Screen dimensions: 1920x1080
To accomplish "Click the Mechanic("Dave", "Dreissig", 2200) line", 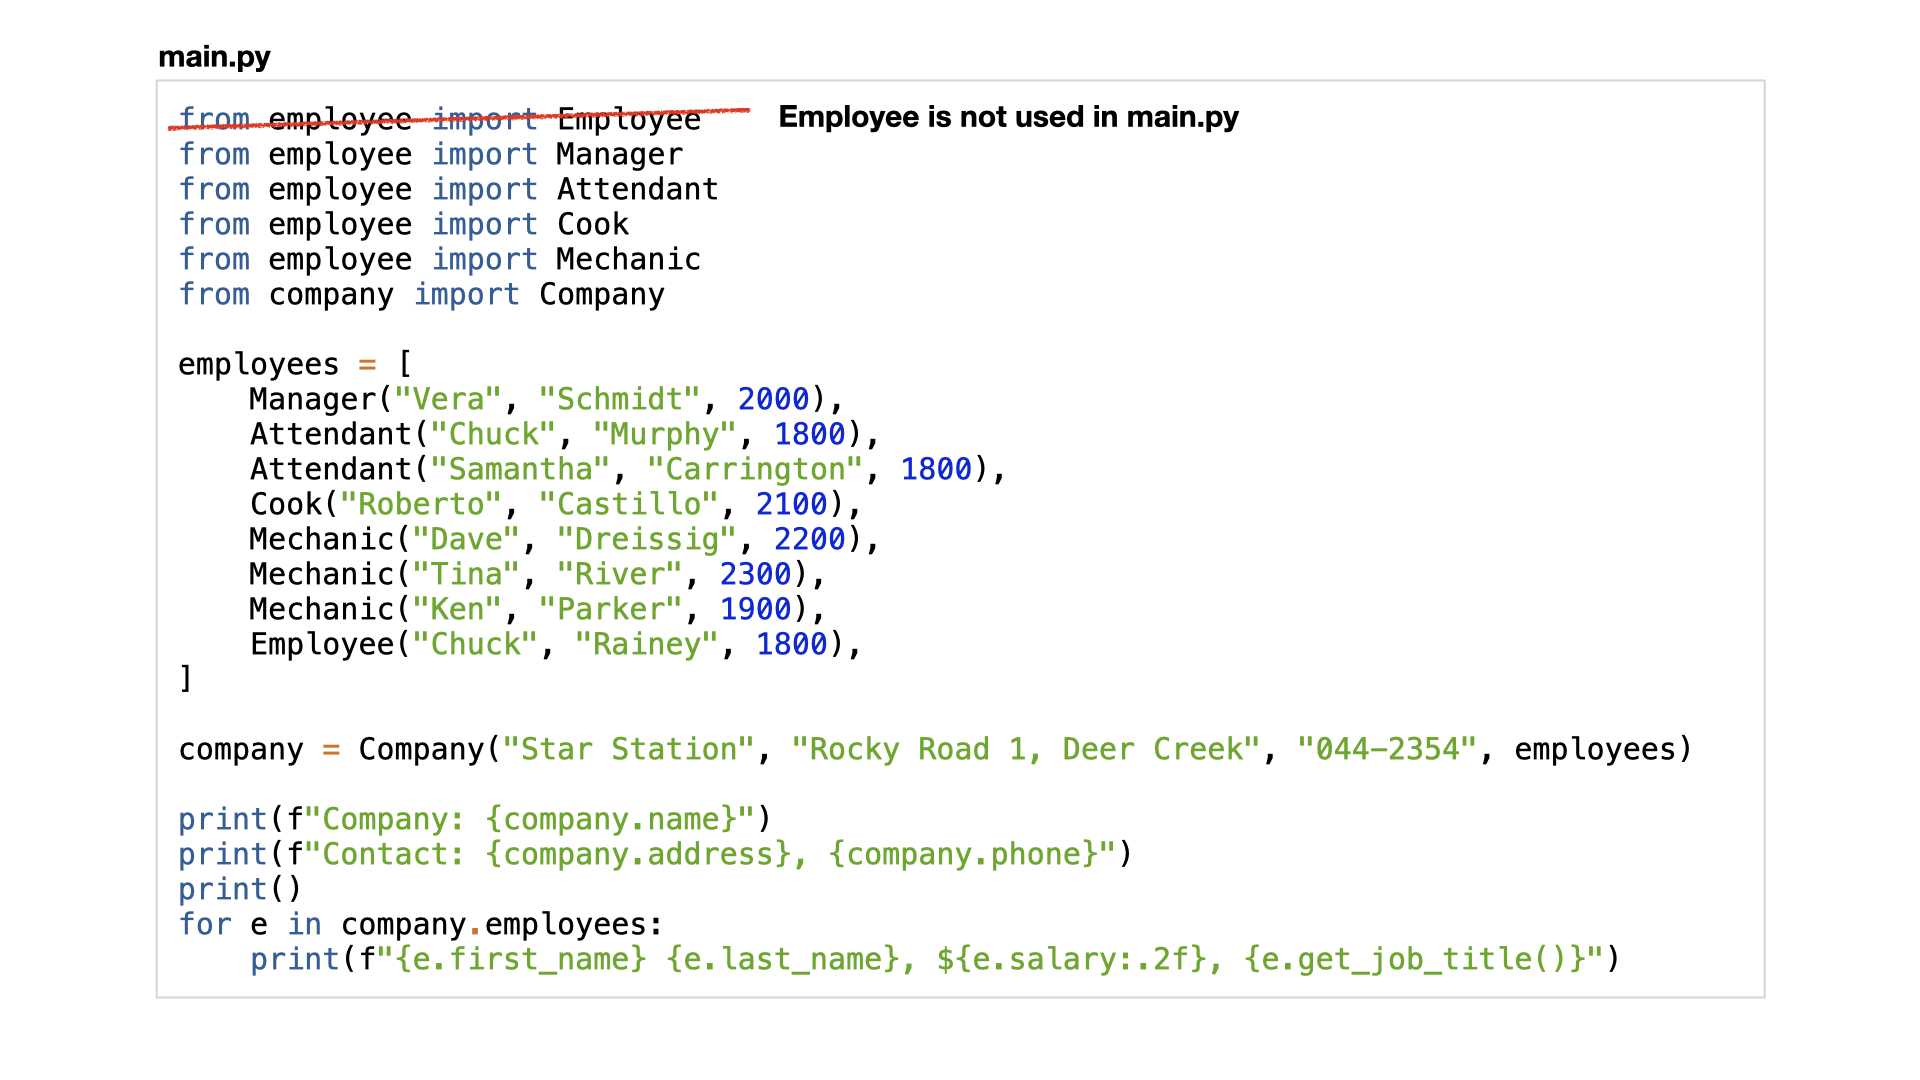I will tap(565, 539).
